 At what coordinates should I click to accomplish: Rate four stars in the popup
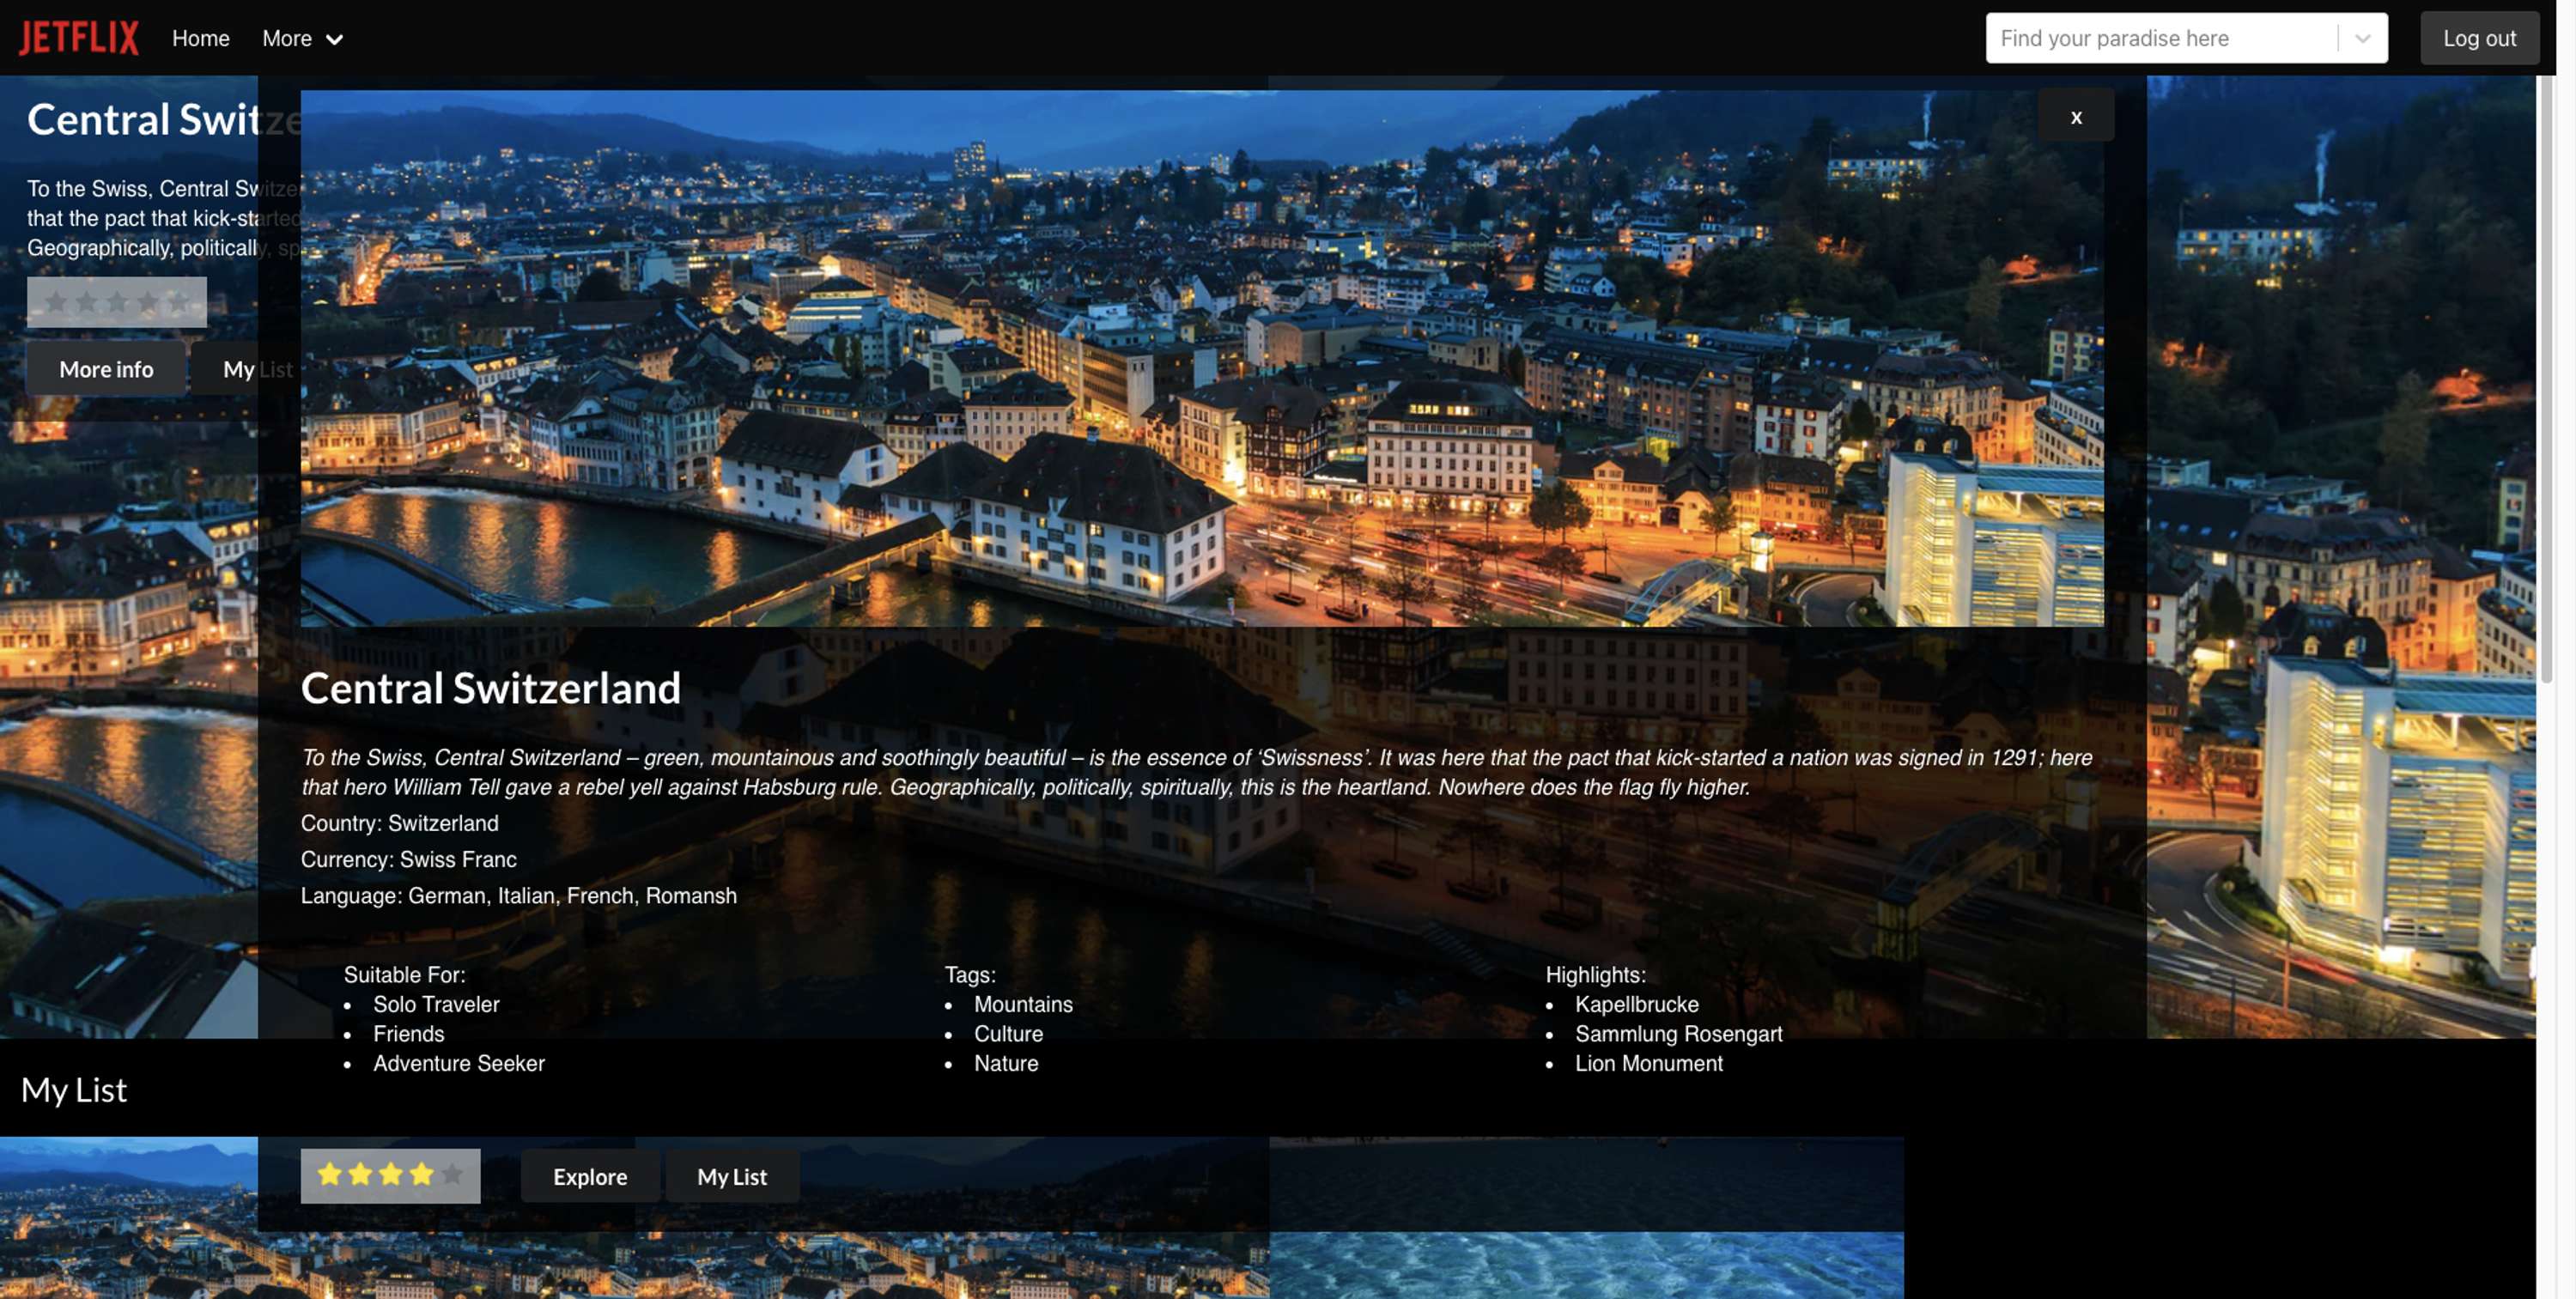(x=422, y=1174)
